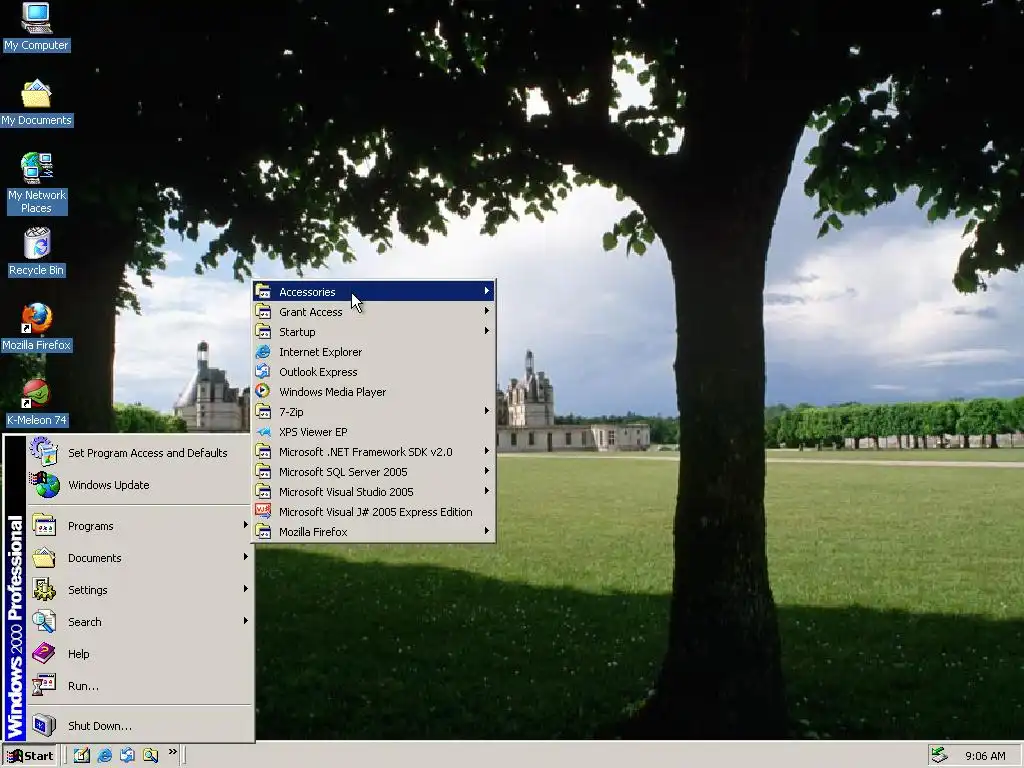
Task: Open Set Program Access and Defaults
Action: point(138,453)
